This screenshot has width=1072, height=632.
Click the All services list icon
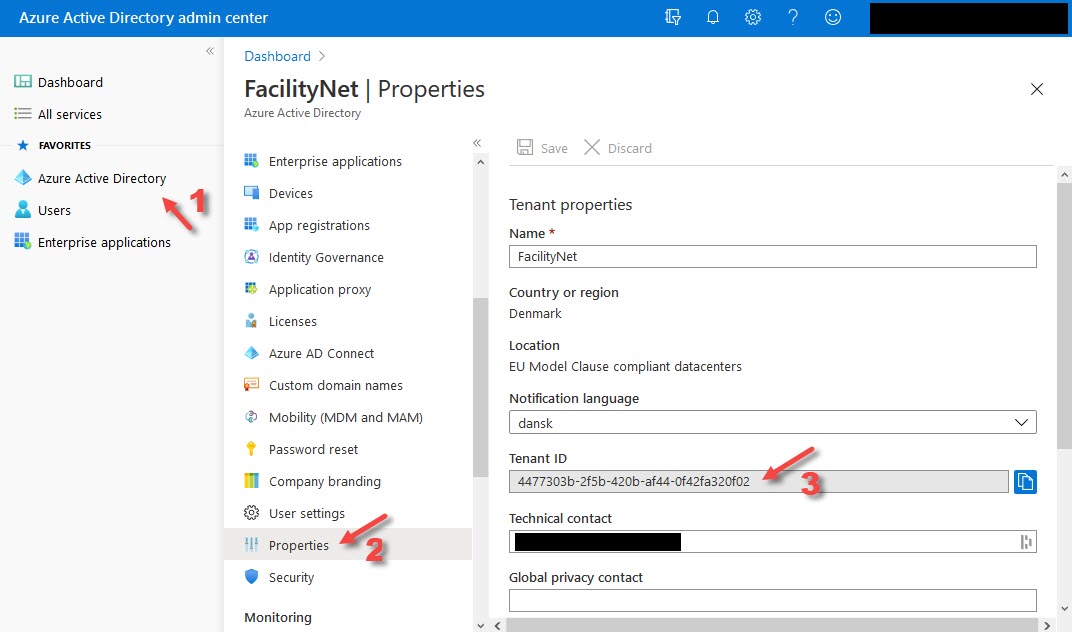[23, 114]
